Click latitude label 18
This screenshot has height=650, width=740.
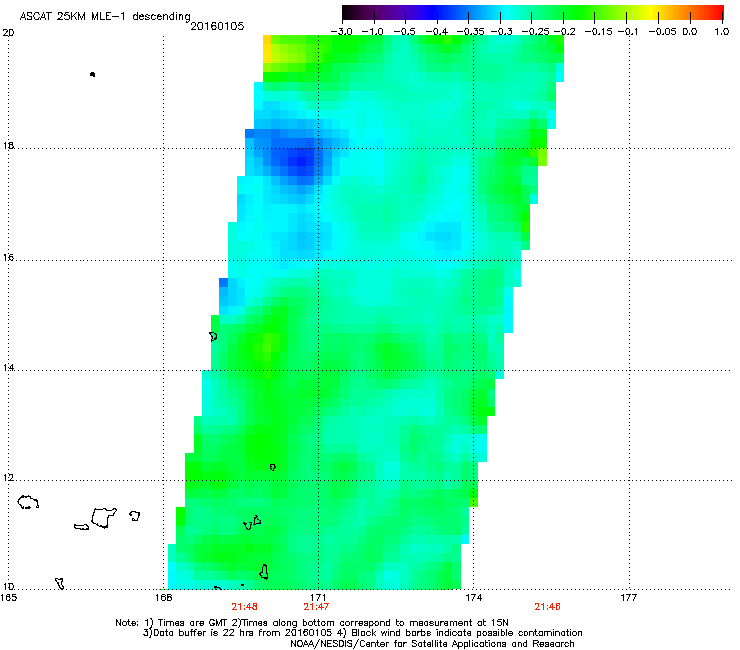8,145
